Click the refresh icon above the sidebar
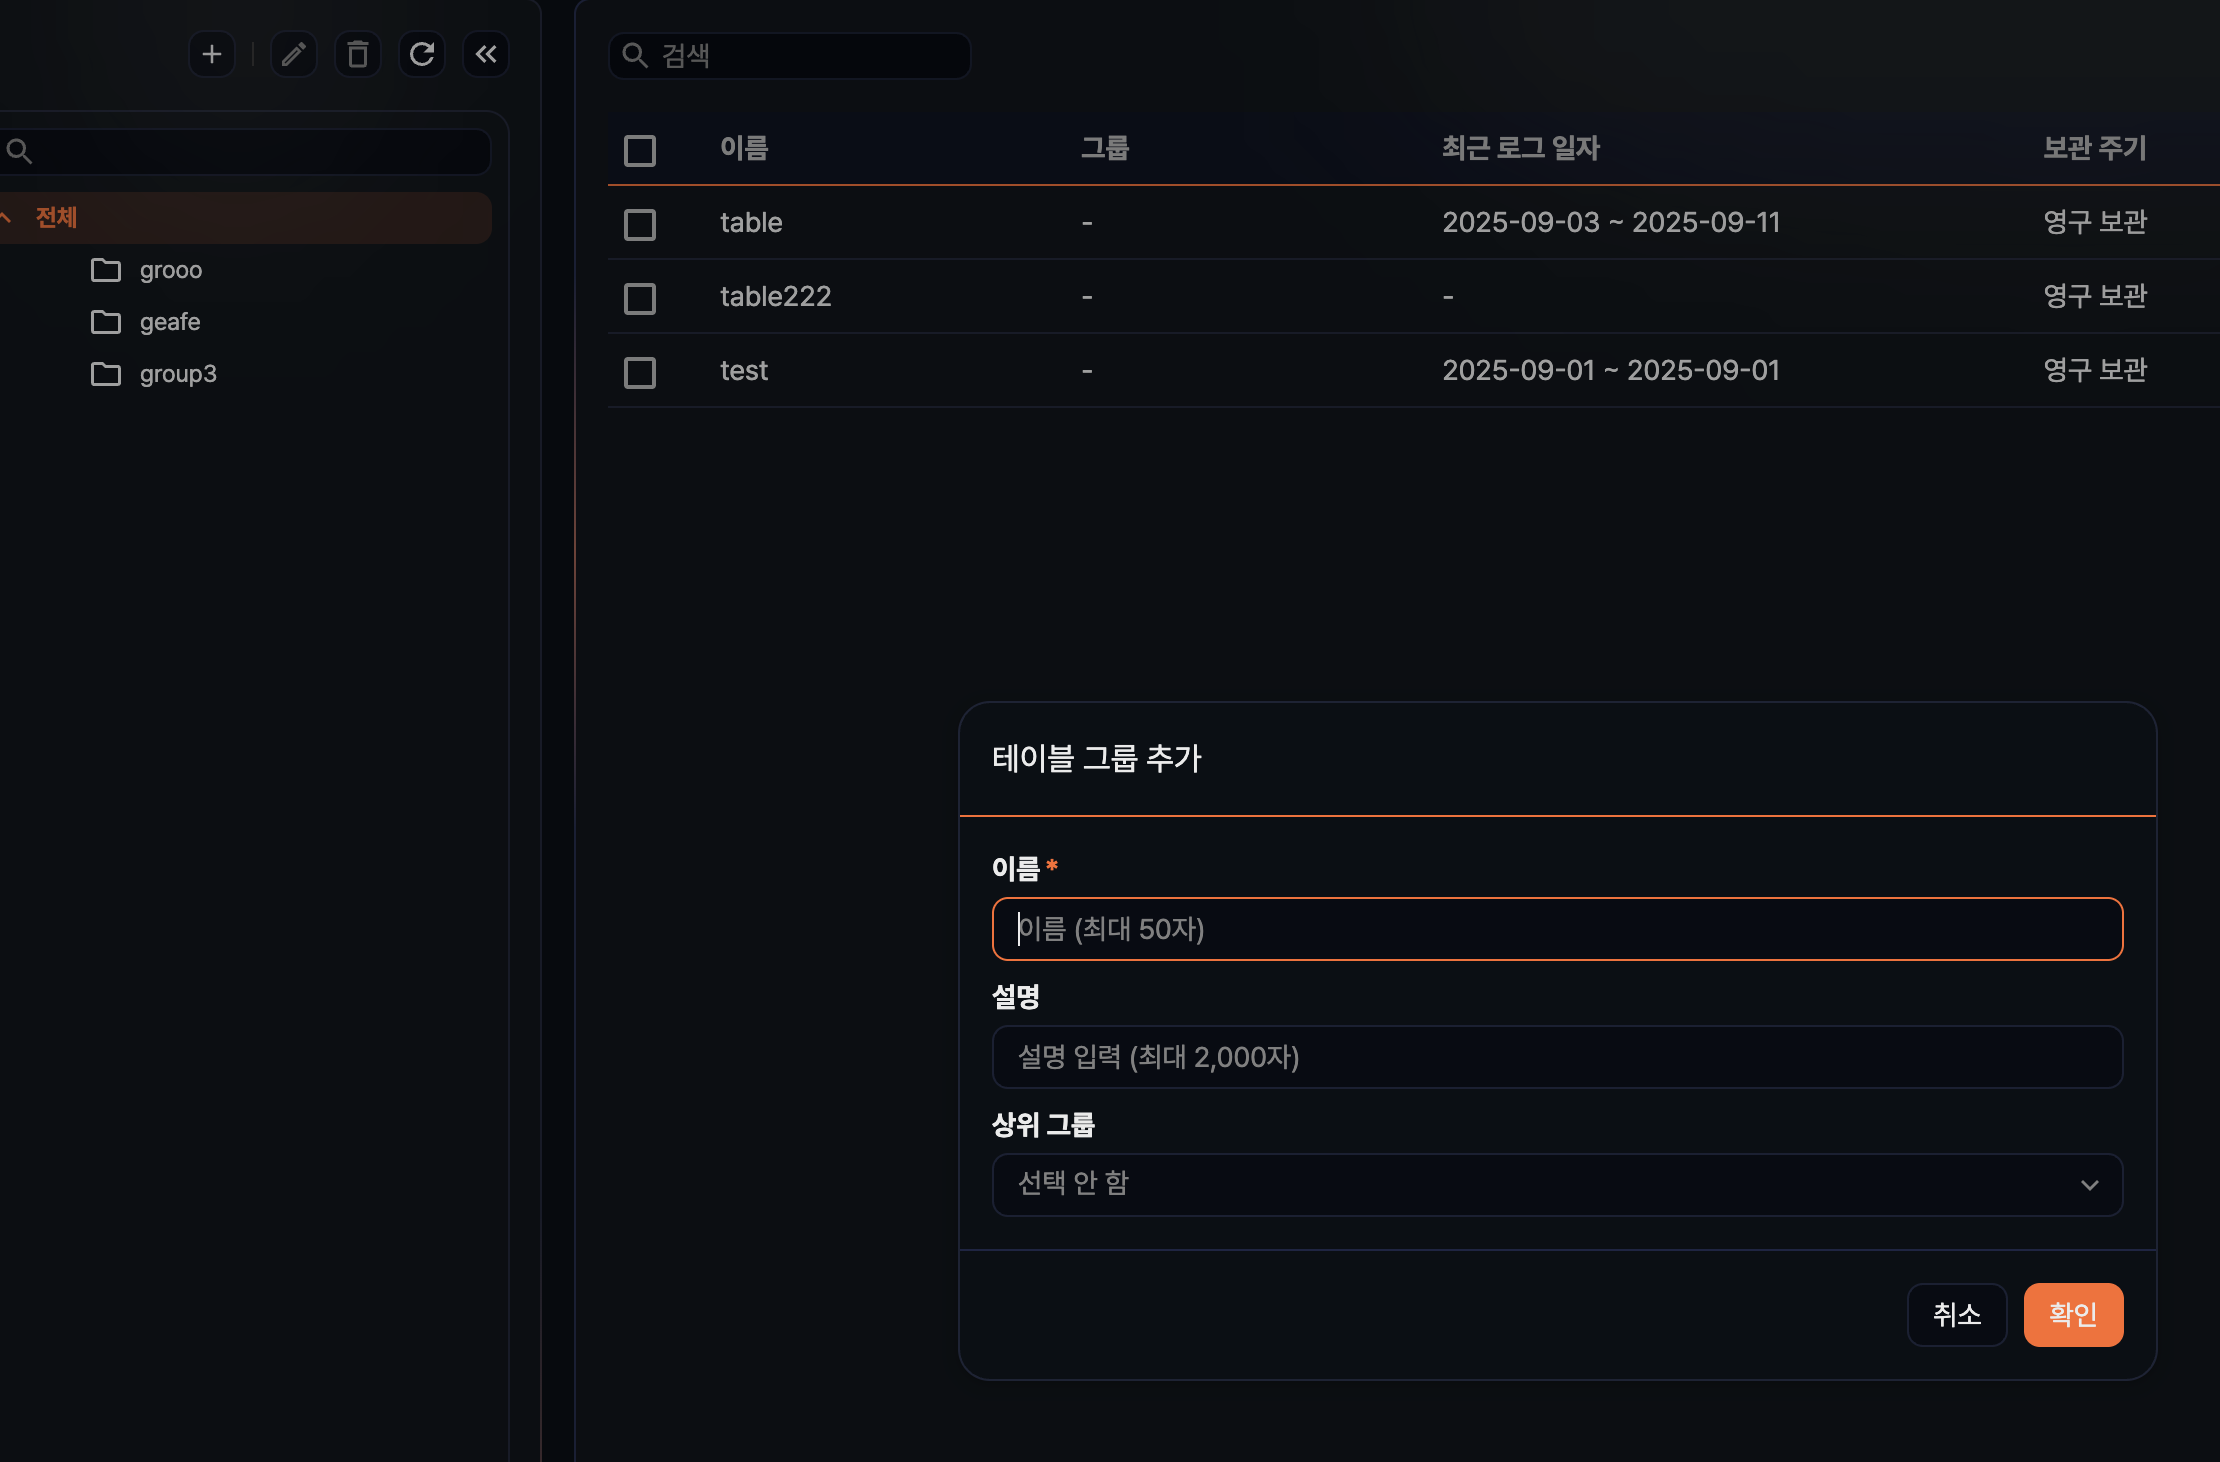 coord(422,55)
